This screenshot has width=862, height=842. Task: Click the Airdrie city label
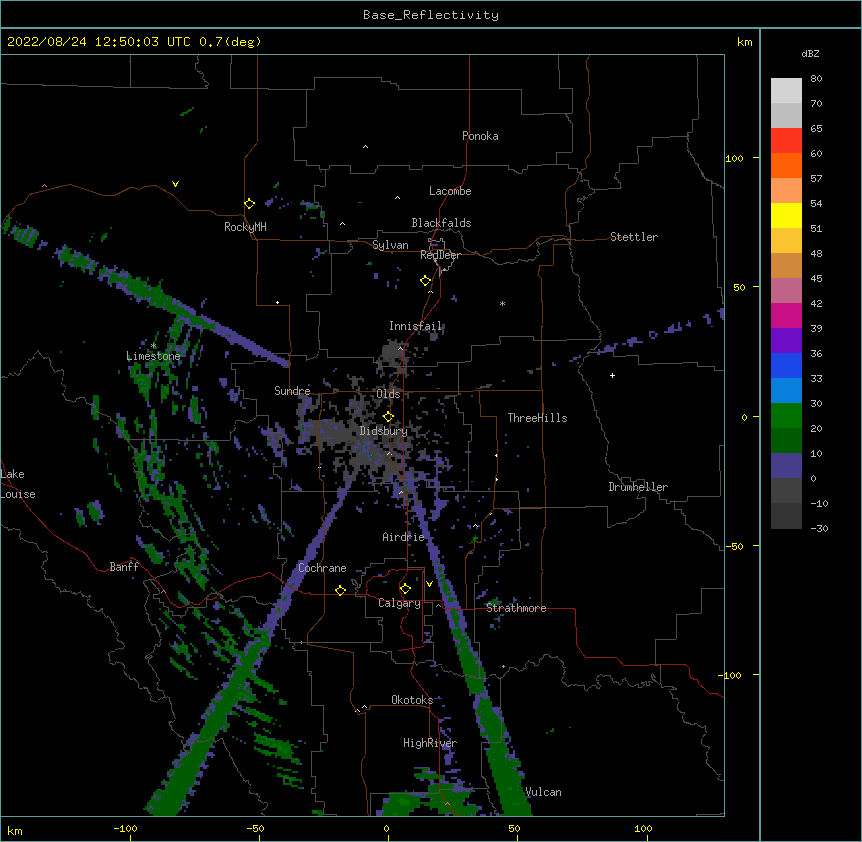pyautogui.click(x=404, y=537)
